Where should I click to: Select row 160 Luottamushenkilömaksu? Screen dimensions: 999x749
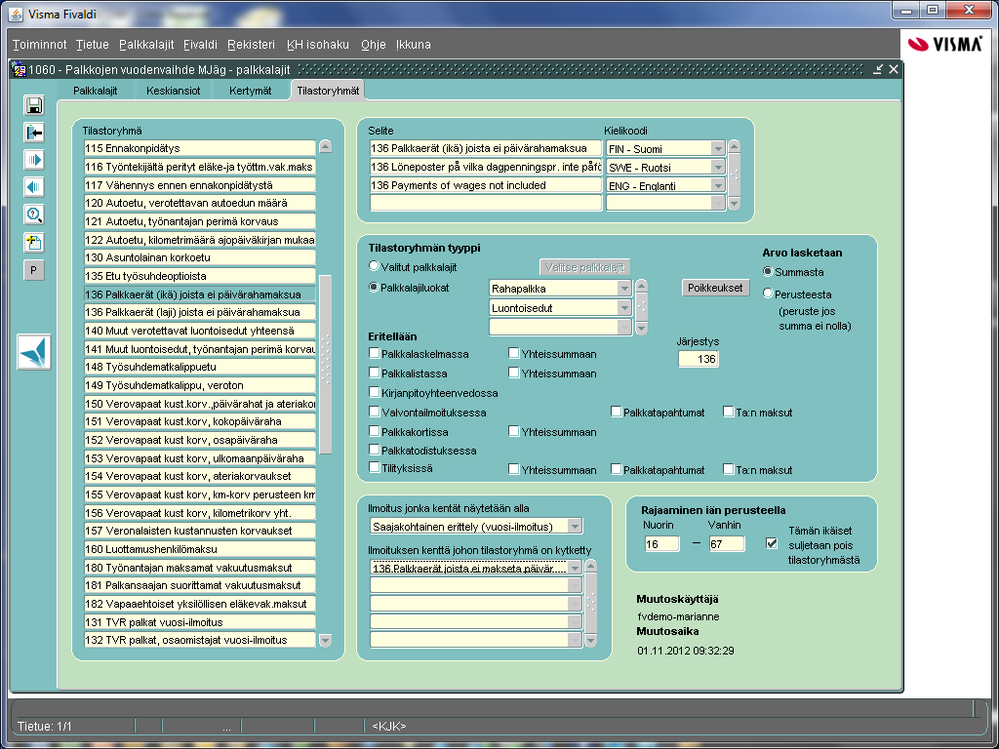coord(200,549)
